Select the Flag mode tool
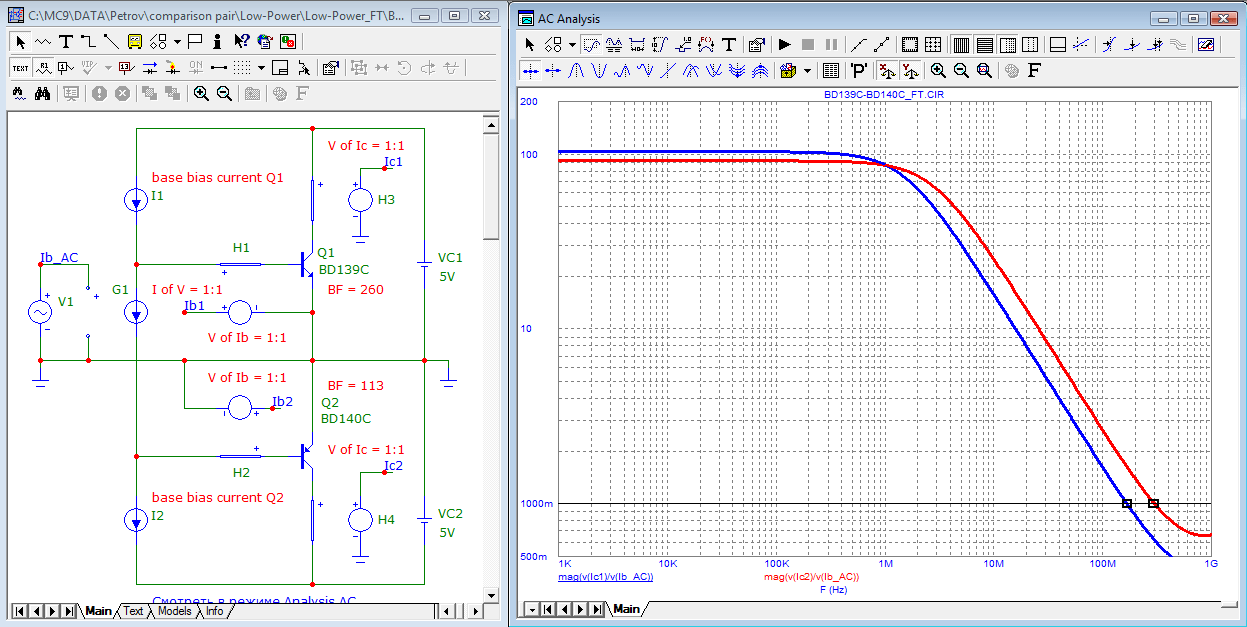Image resolution: width=1247 pixels, height=627 pixels. 195,41
